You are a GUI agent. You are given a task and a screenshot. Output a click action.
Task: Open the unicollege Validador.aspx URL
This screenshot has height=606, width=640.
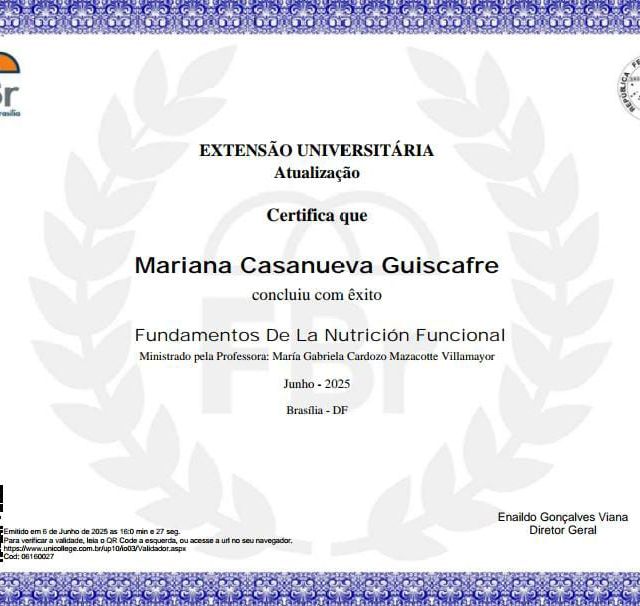pyautogui.click(x=95, y=548)
